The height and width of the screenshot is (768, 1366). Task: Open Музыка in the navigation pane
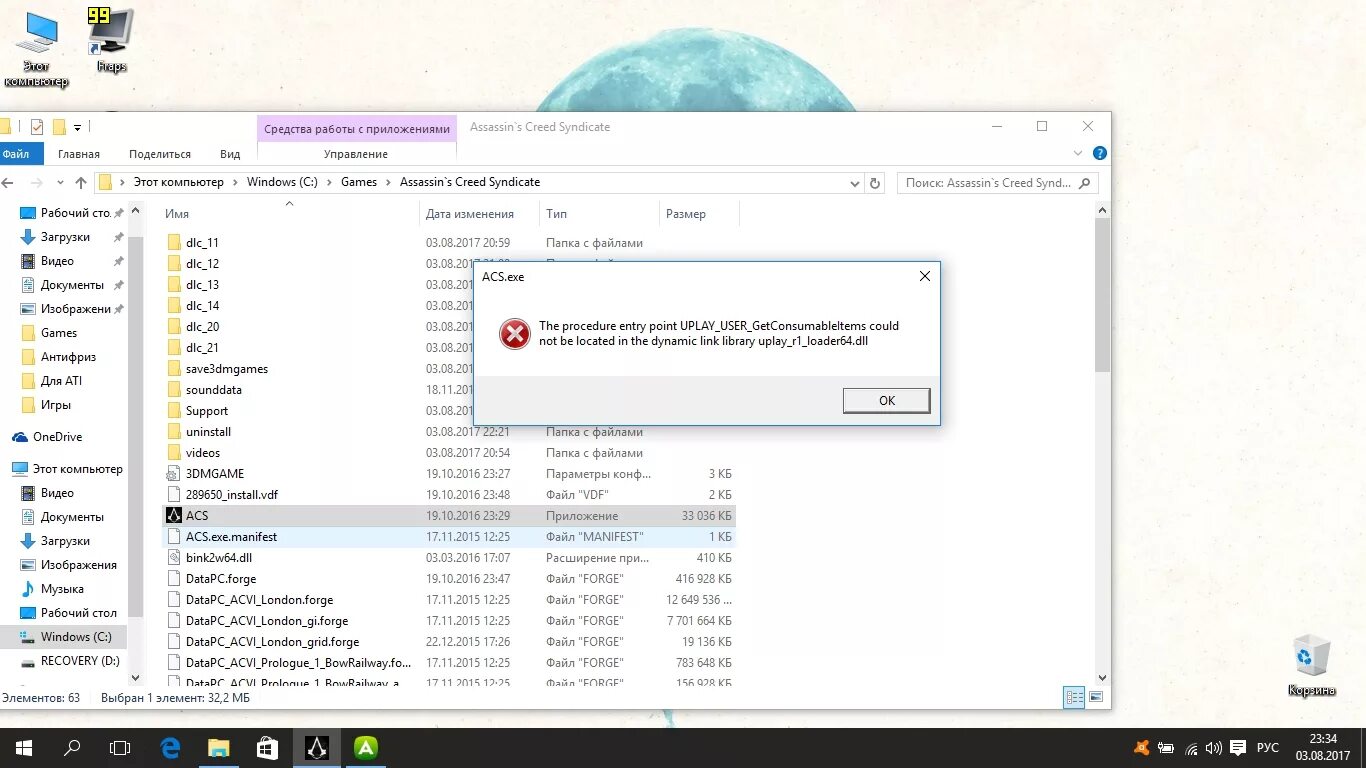[x=62, y=589]
